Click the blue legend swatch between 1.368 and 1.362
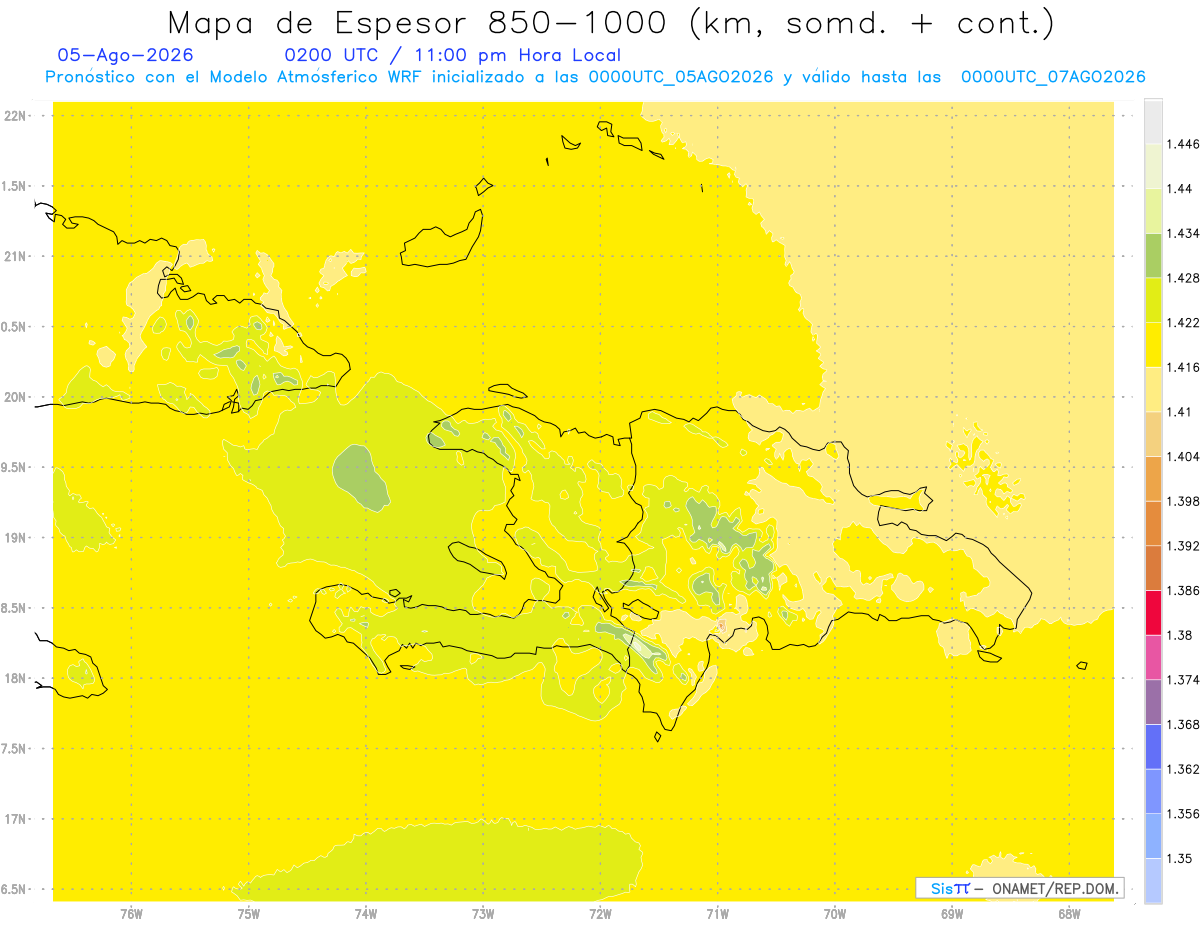This screenshot has width=1200, height=927. (x=1153, y=746)
